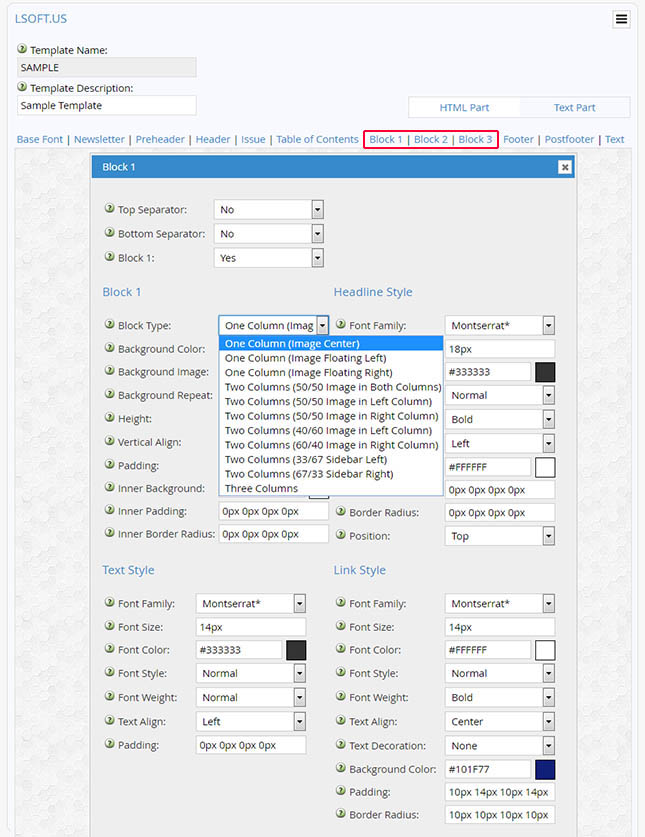Viewport: 645px width, 837px height.
Task: Select Two Columns (33/67 Sidebar Left)
Action: pos(331,460)
